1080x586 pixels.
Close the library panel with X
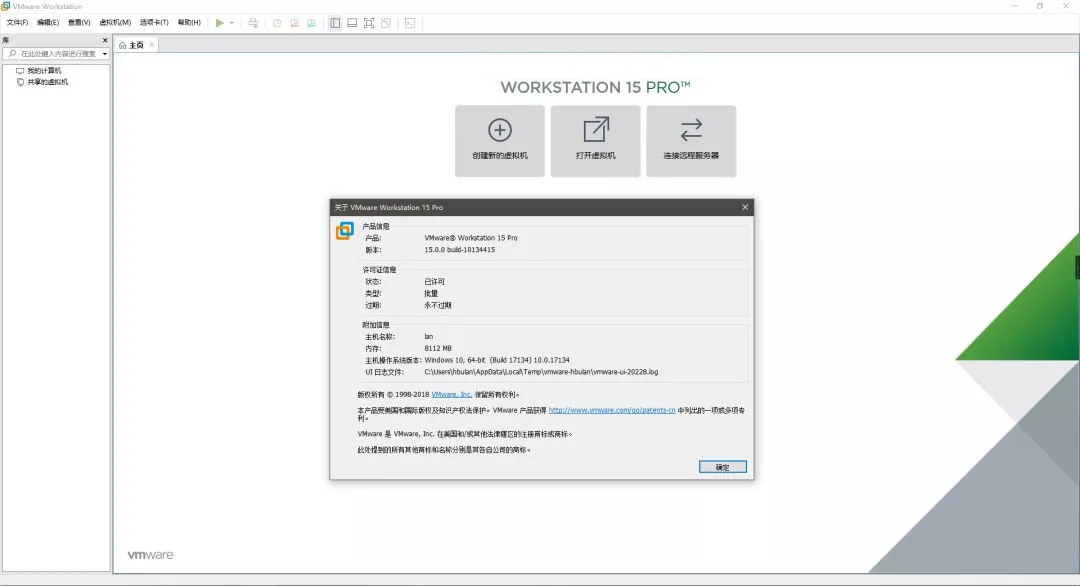click(105, 41)
